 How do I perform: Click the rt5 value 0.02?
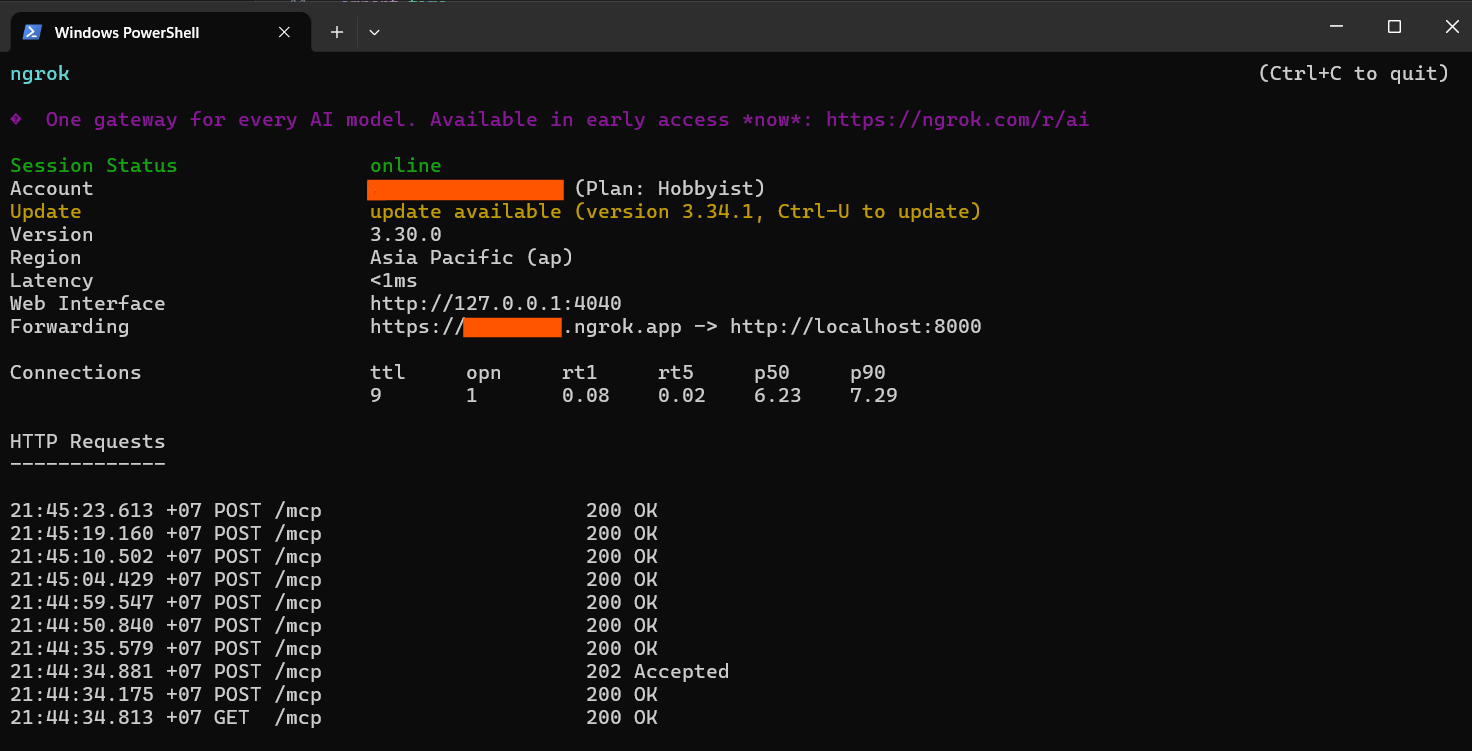coord(682,396)
